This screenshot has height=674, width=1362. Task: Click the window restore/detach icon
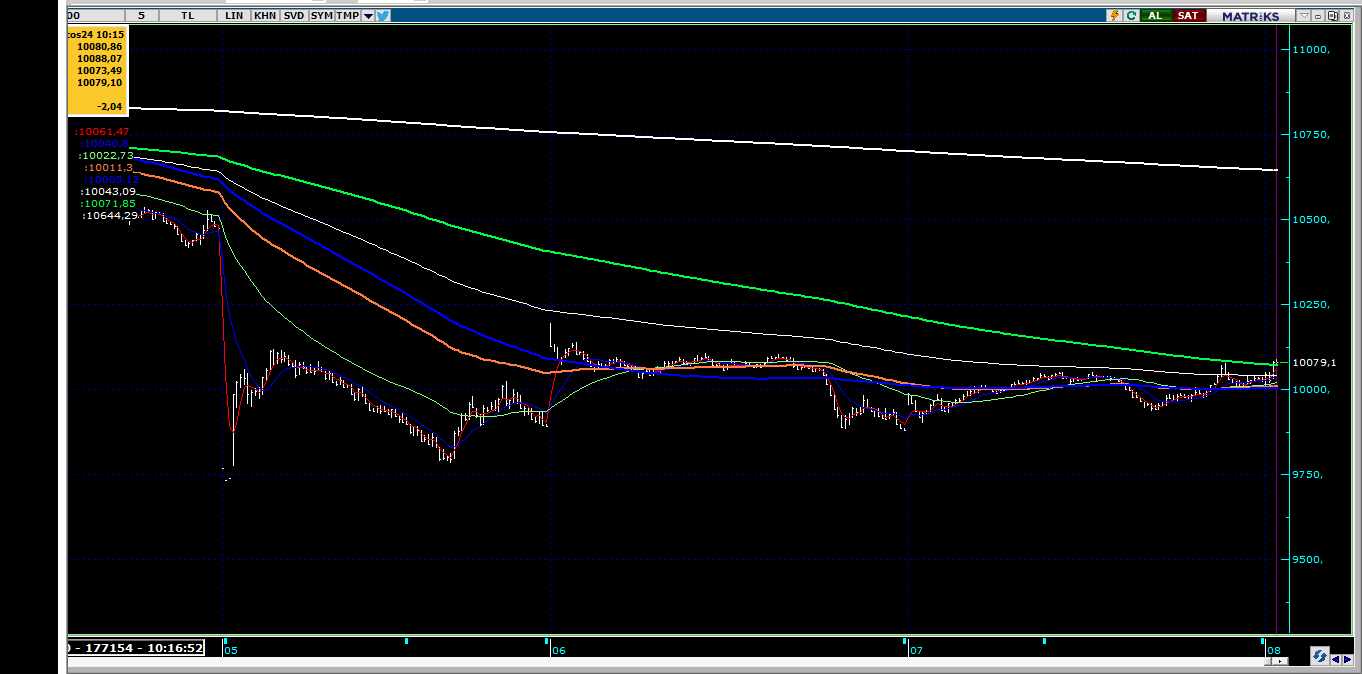1332,15
